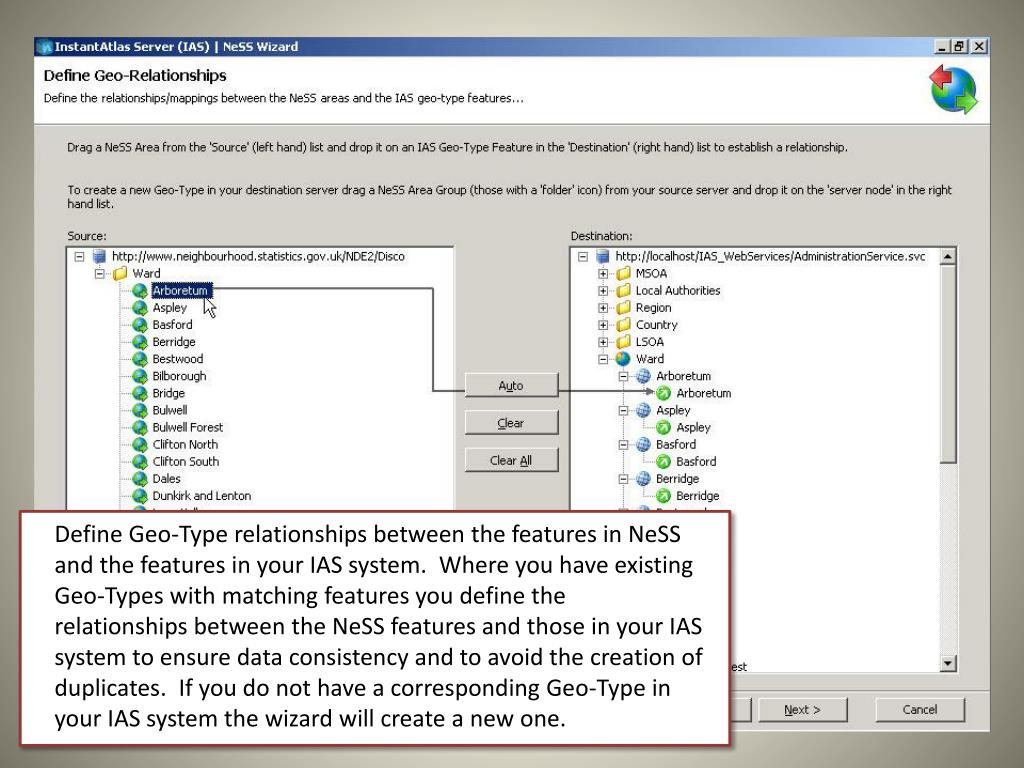
Task: Click the Arboretum parent globe icon in Destination
Action: pos(643,376)
